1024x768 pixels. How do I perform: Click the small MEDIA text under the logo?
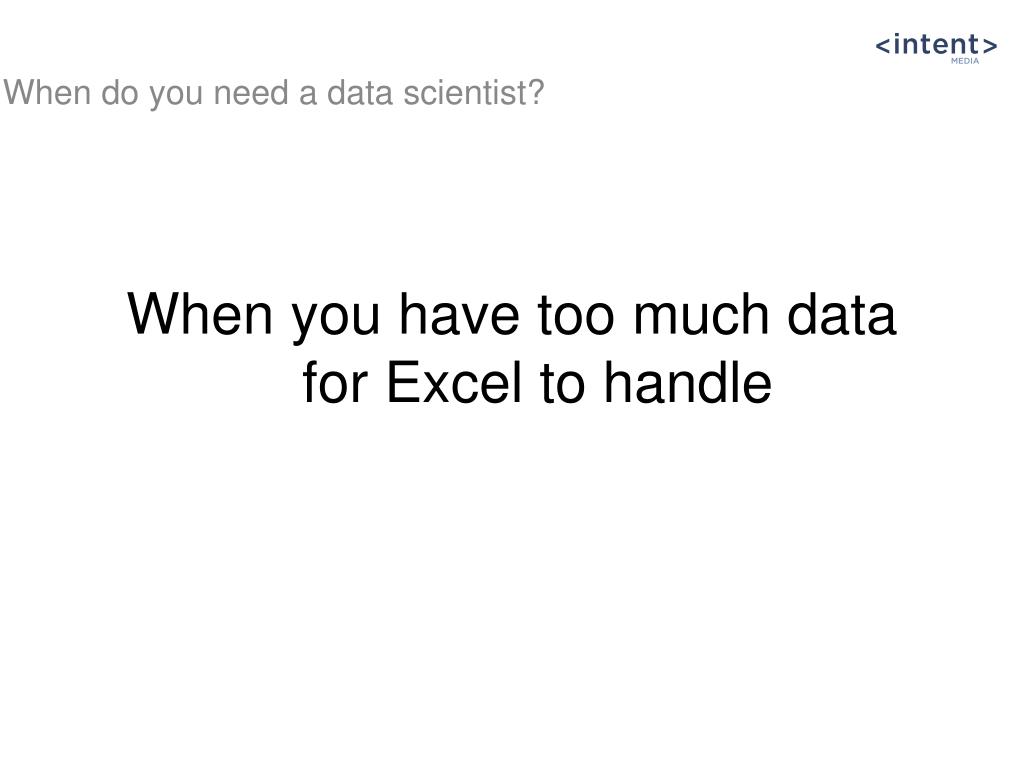(x=964, y=61)
